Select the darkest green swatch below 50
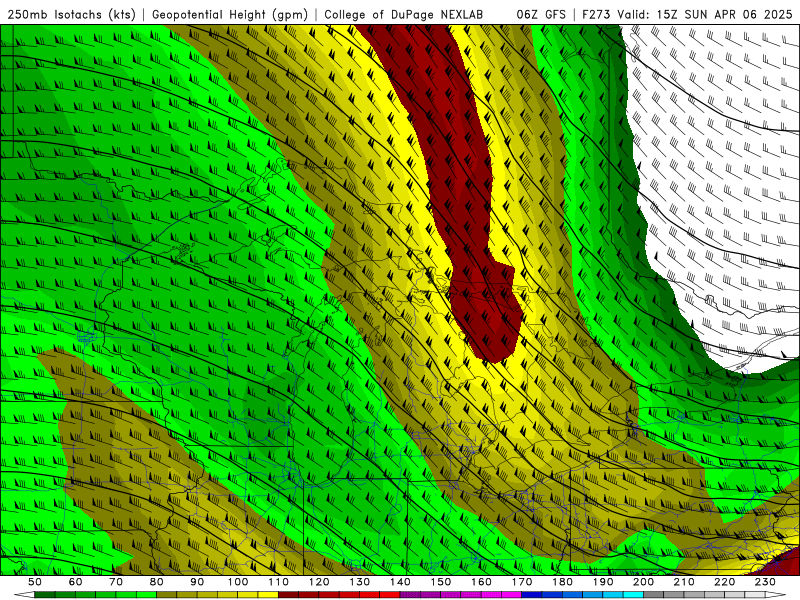The height and width of the screenshot is (600, 800). (45, 594)
